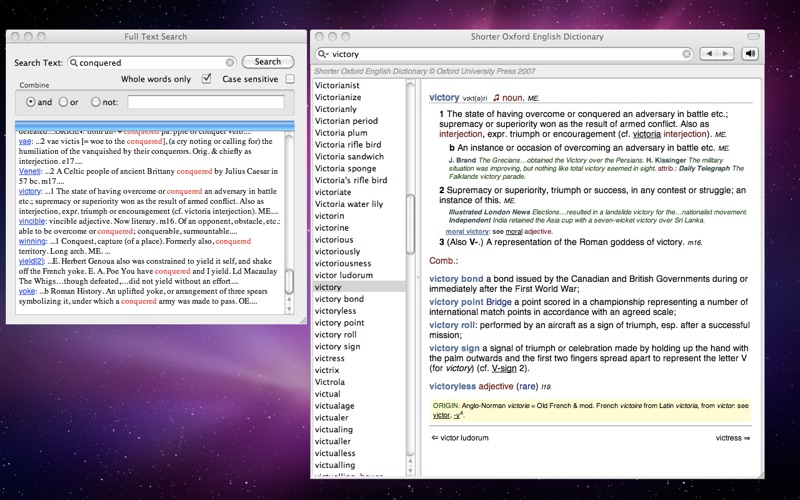Select the 'or' combine option
This screenshot has height=500, width=800.
coord(63,102)
